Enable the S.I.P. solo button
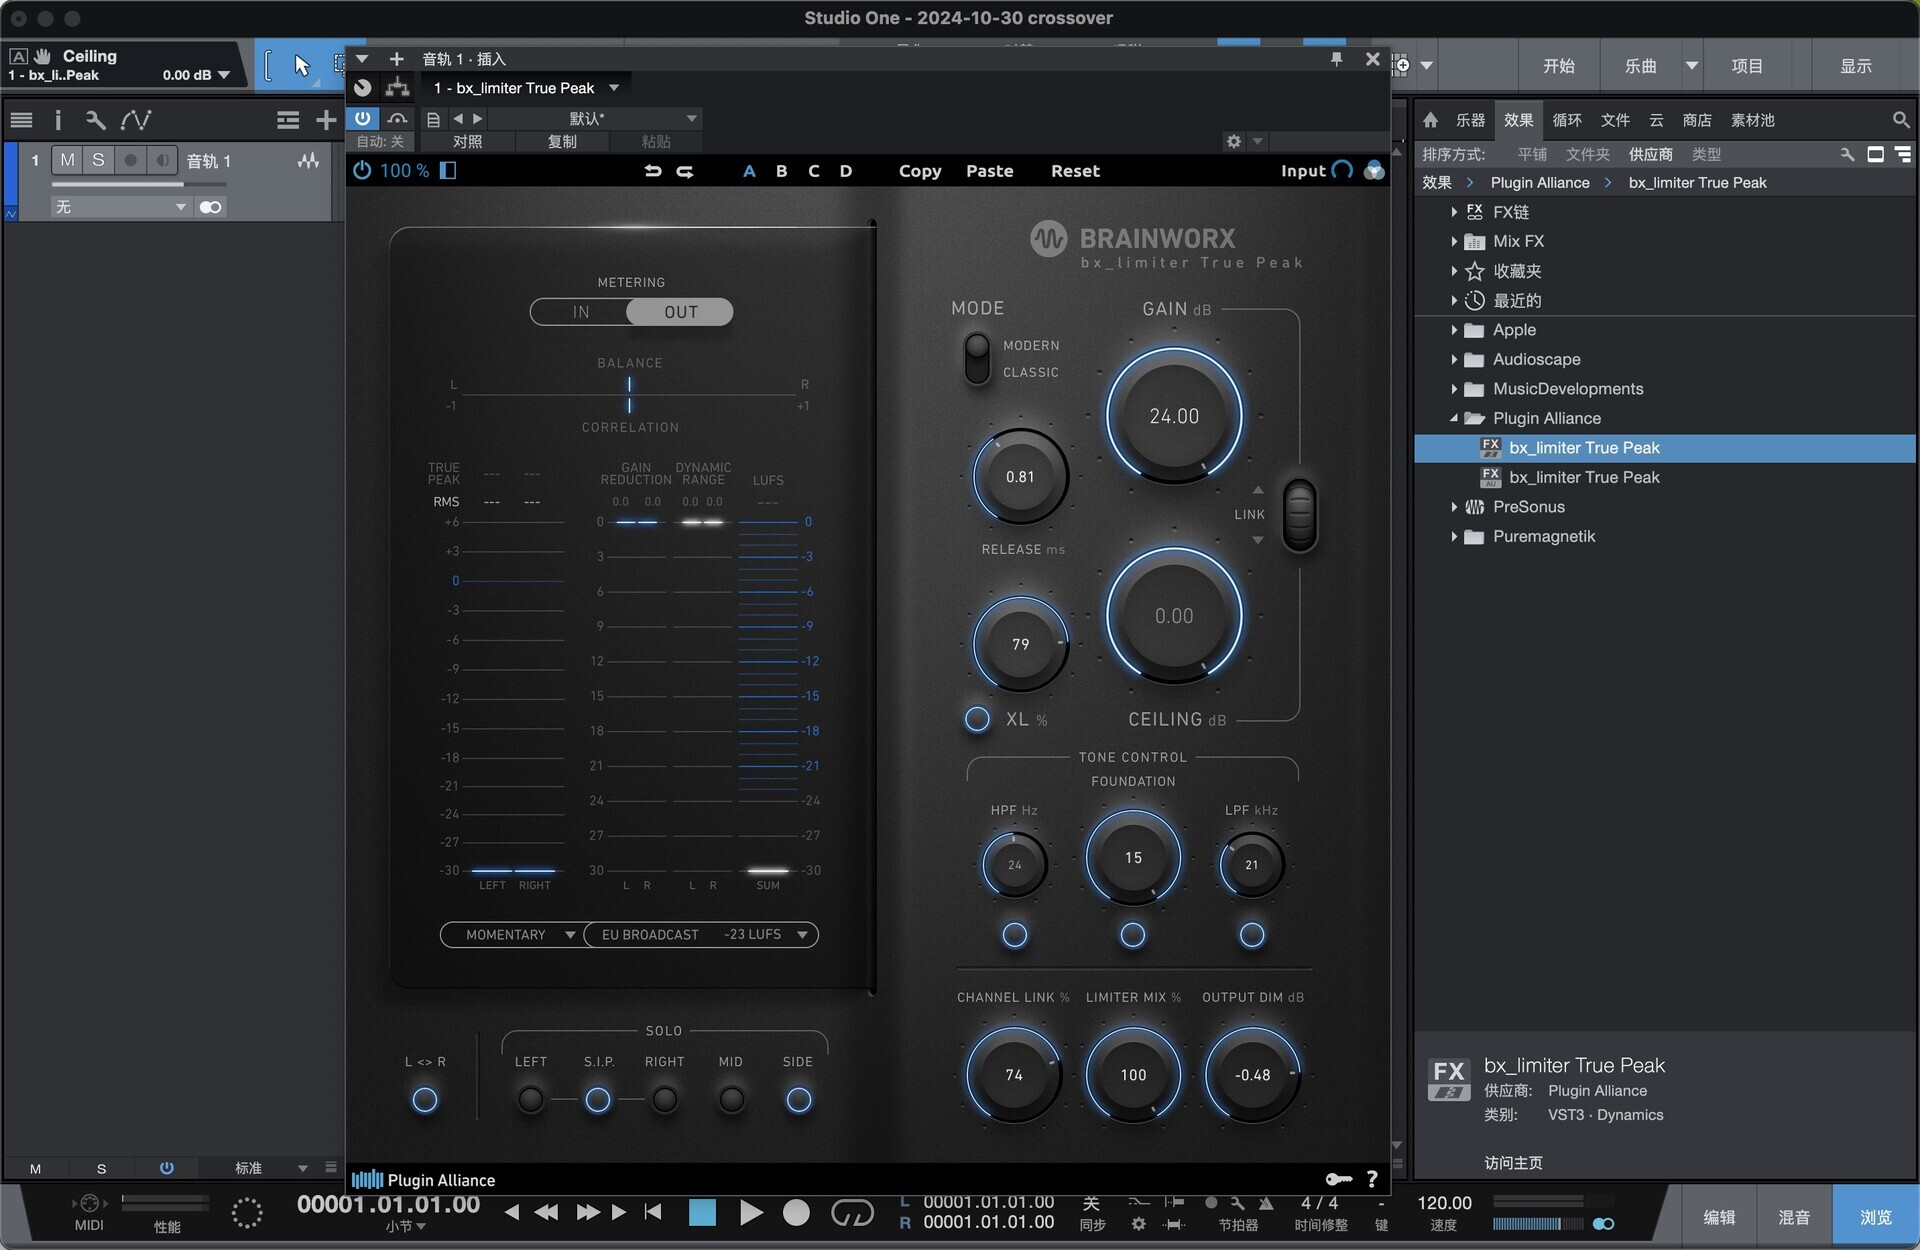The height and width of the screenshot is (1250, 1920). coord(598,1100)
